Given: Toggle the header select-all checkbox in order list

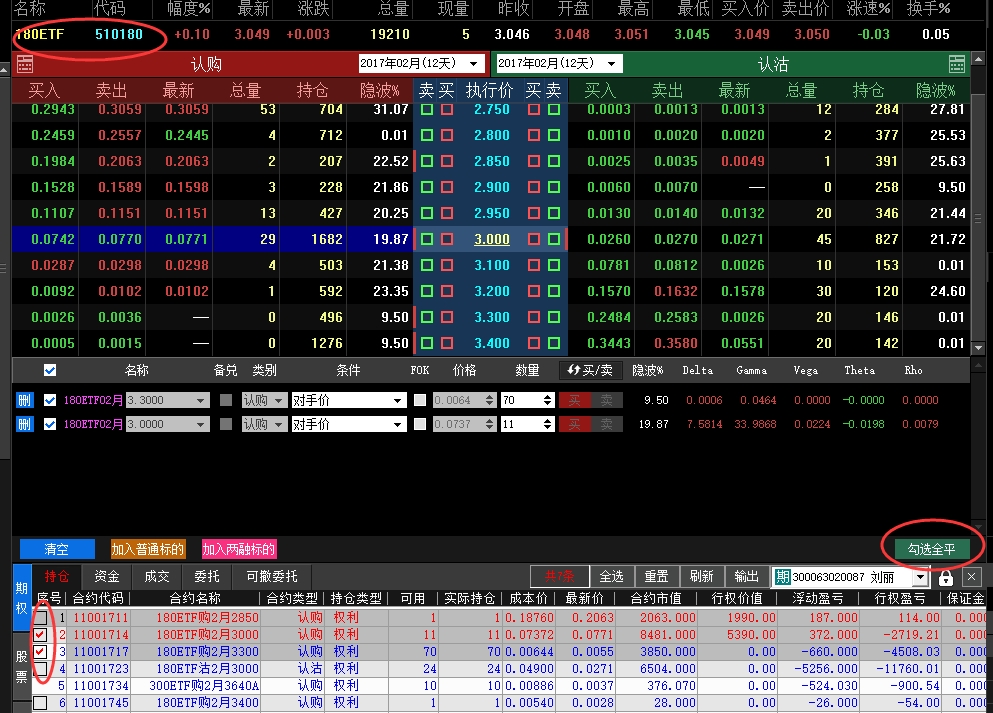Looking at the screenshot, I should pos(50,370).
